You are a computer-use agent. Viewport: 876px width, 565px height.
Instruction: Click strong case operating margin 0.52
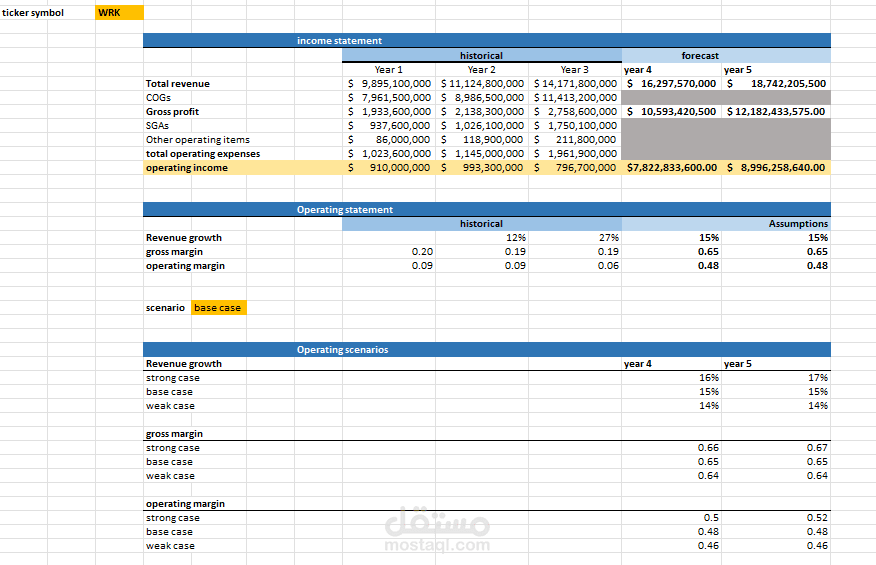click(776, 517)
